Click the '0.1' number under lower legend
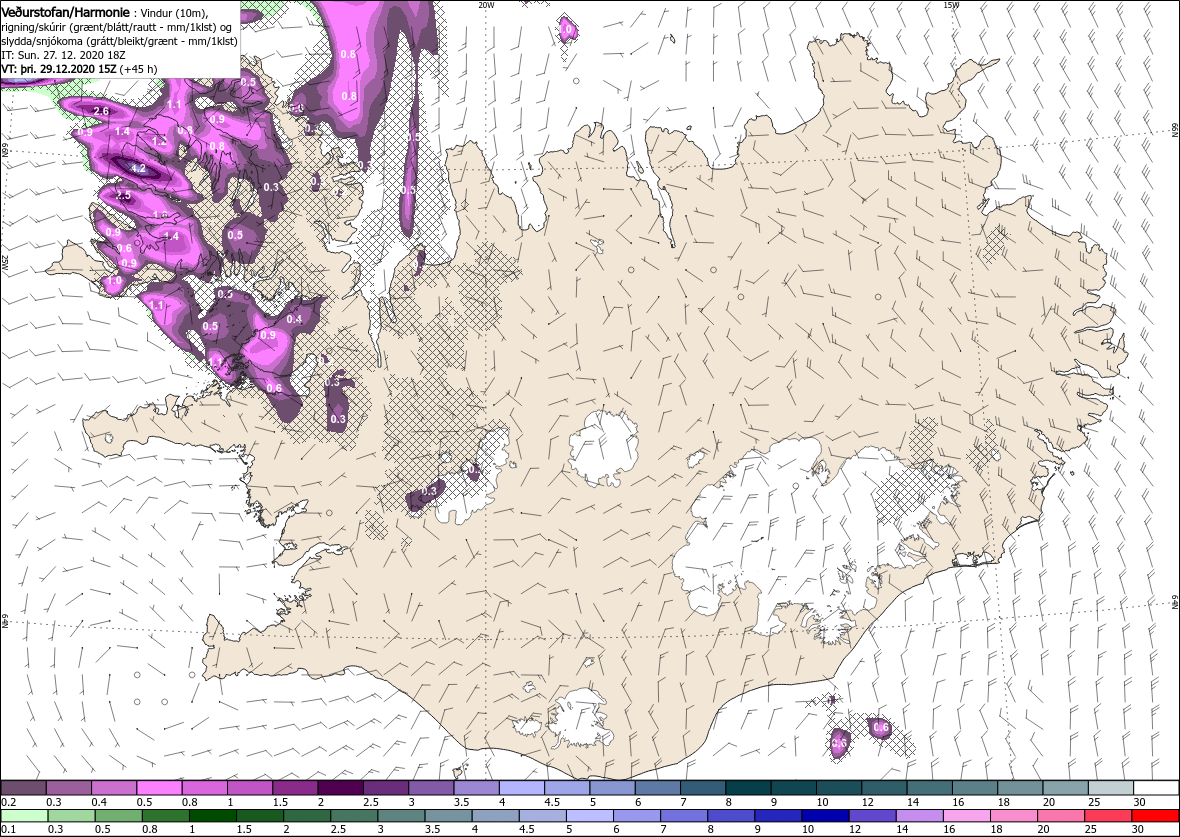 click(8, 829)
